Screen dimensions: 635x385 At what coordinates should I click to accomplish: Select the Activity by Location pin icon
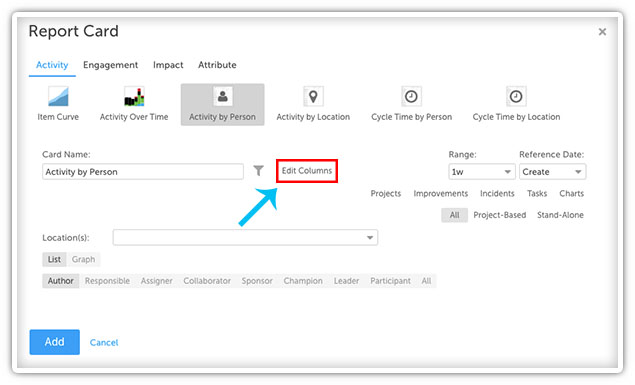[x=313, y=96]
